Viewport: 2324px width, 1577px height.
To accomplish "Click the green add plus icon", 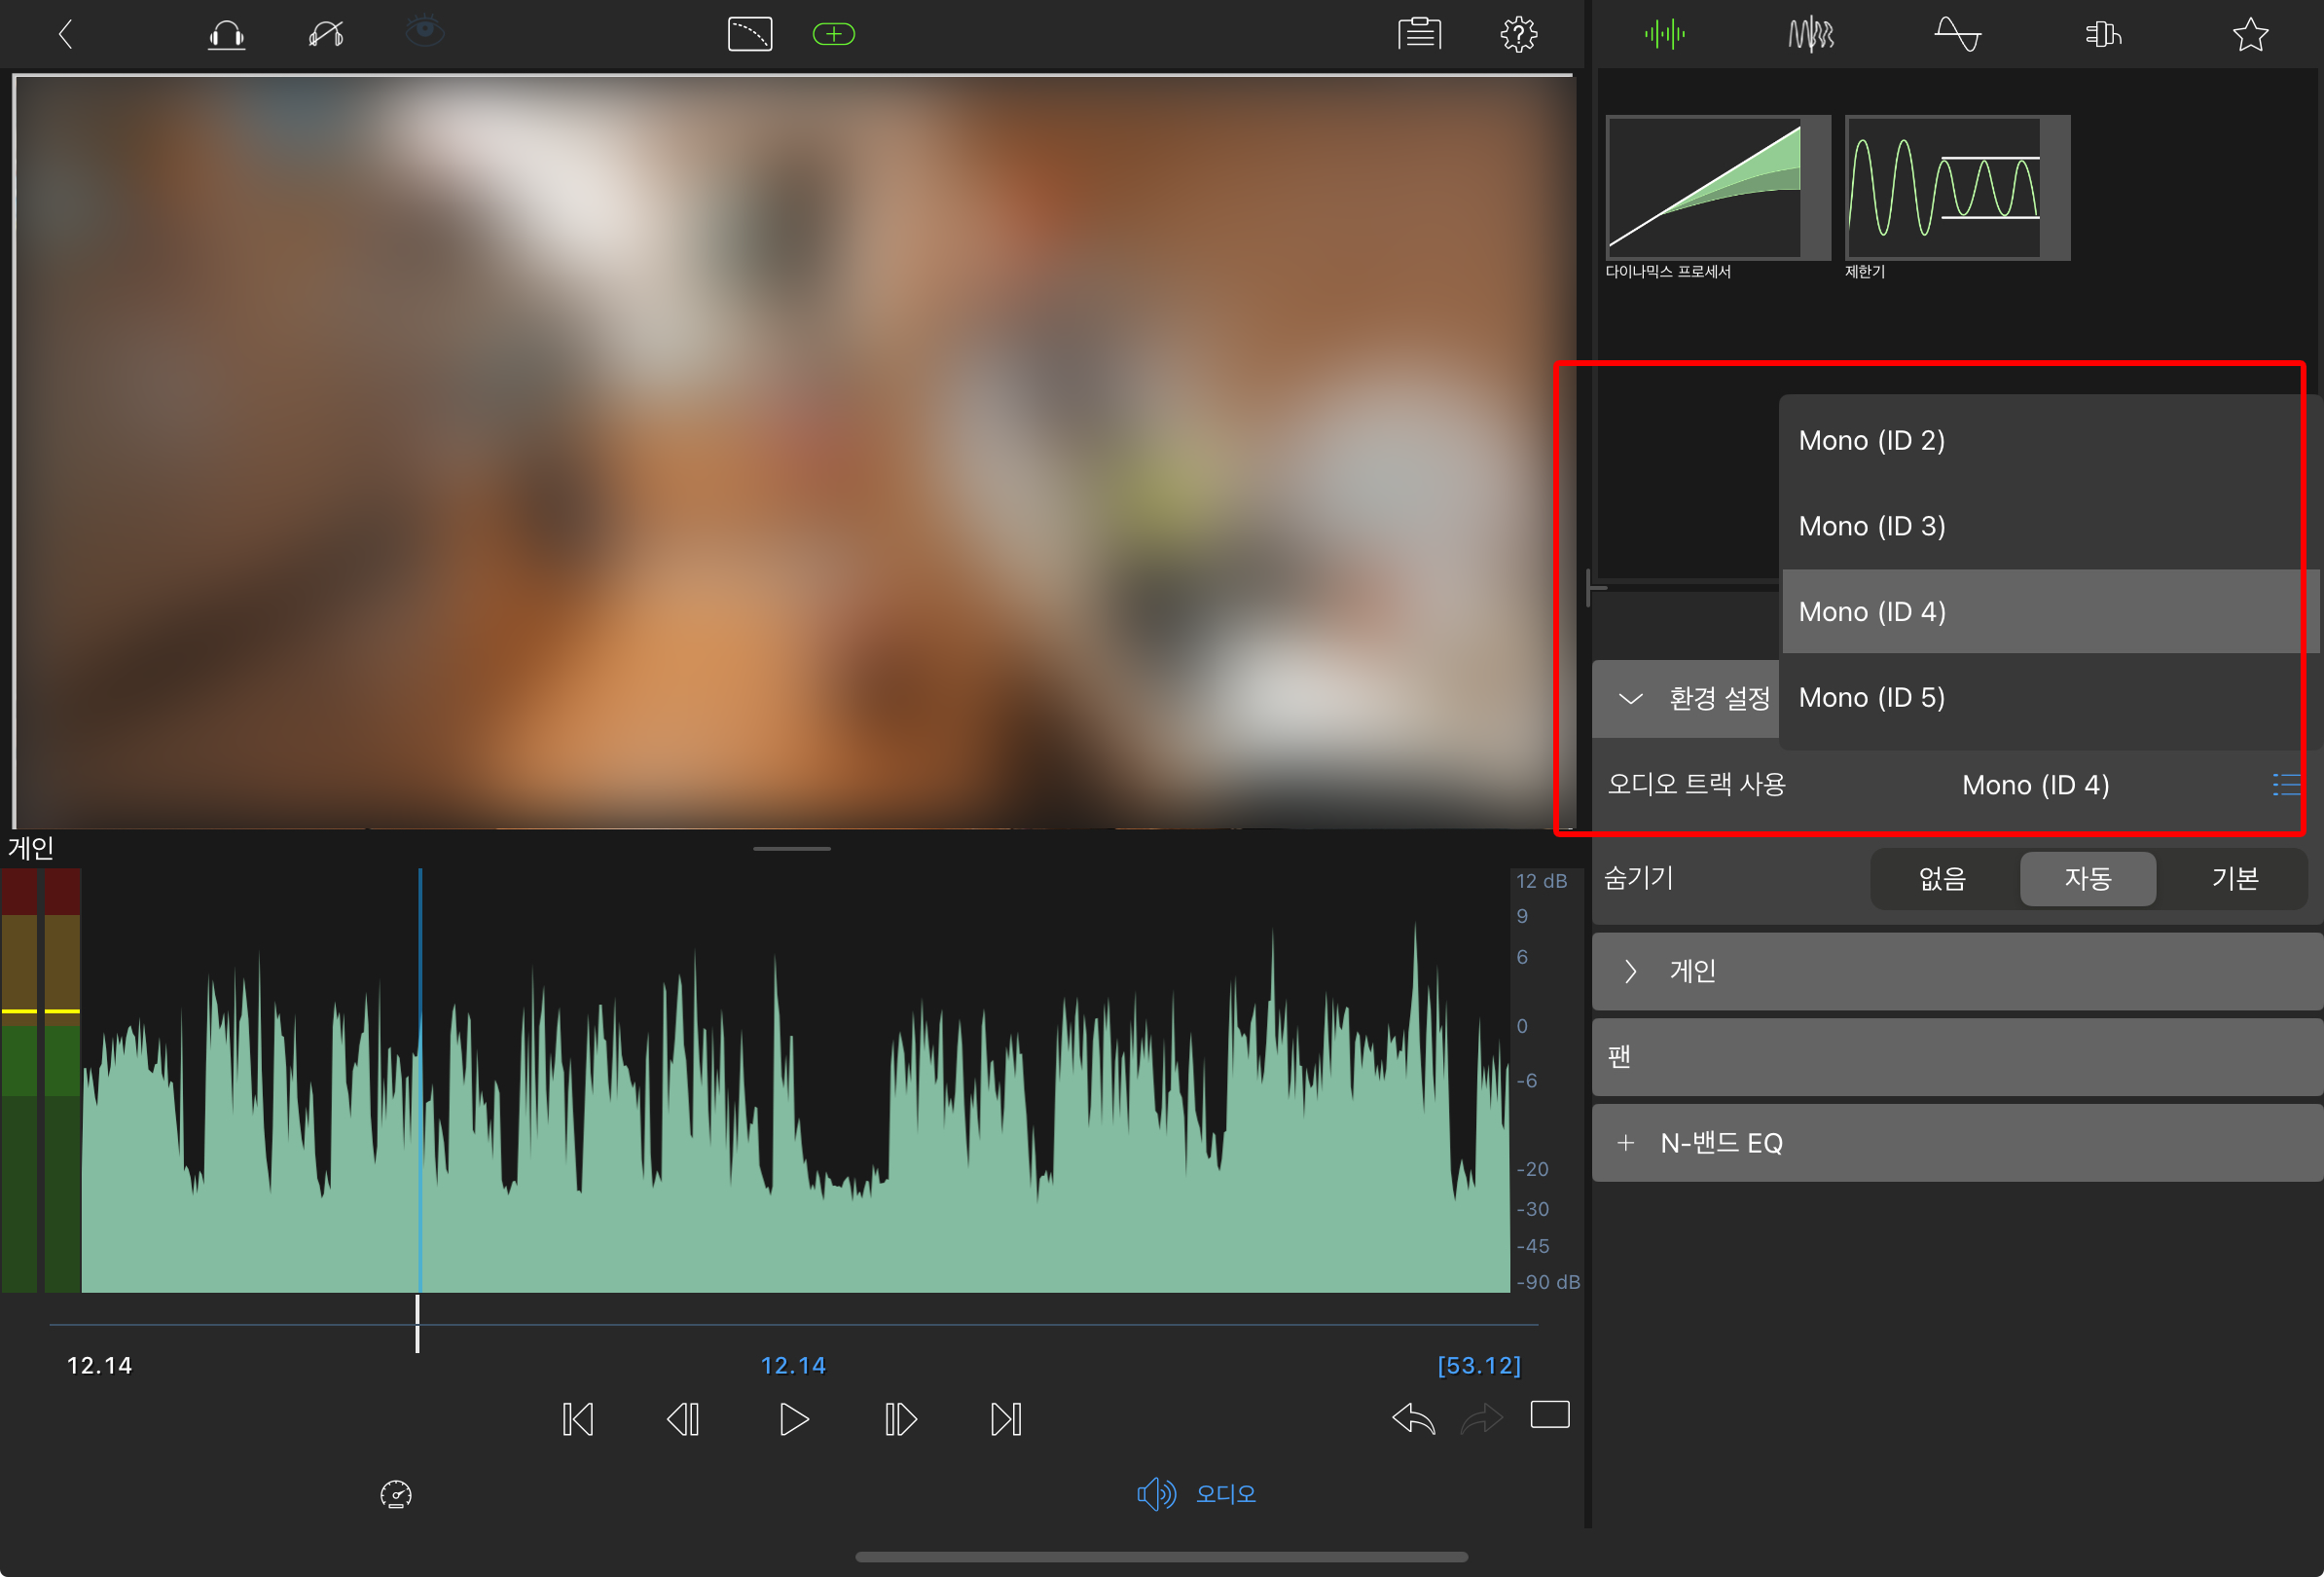I will tap(833, 35).
